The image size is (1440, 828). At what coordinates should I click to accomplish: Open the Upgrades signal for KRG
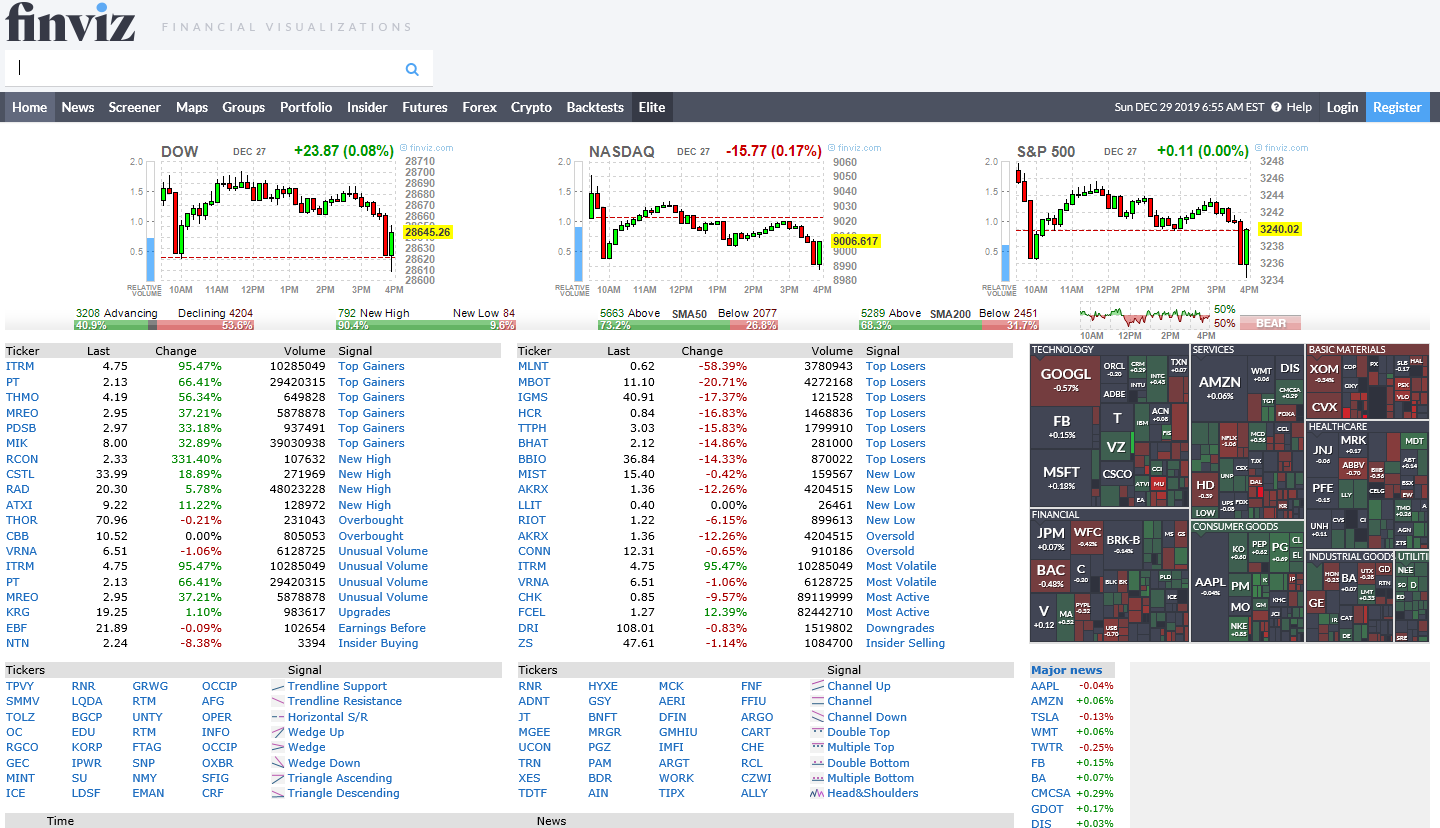[364, 612]
